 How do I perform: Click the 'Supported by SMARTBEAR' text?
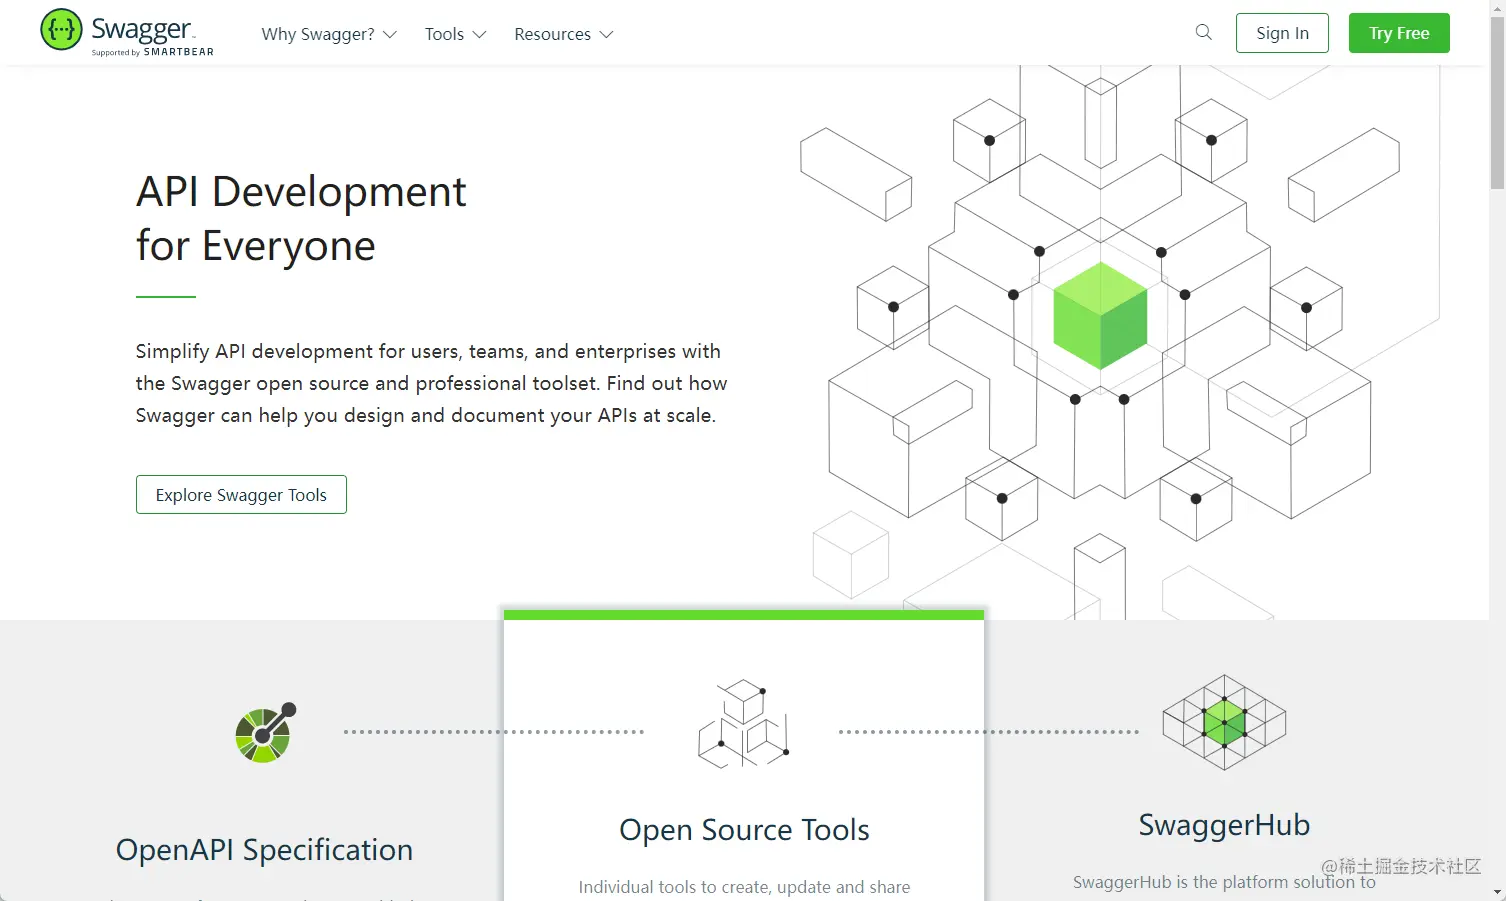tap(152, 52)
